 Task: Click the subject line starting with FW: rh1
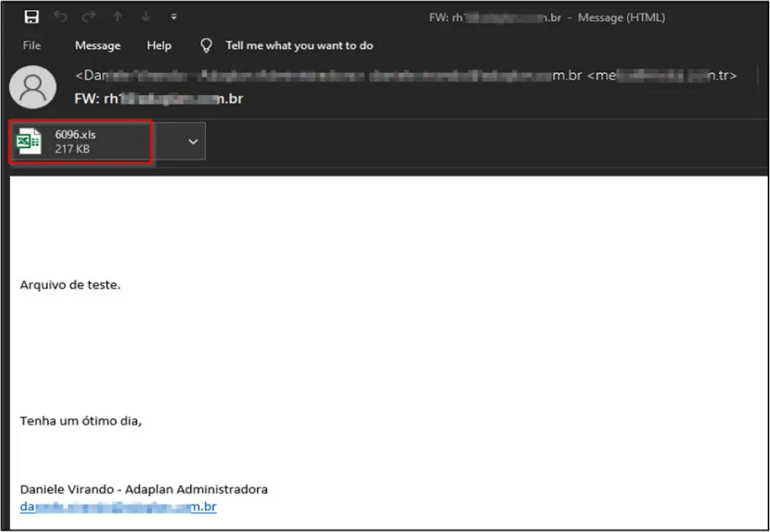tap(159, 99)
